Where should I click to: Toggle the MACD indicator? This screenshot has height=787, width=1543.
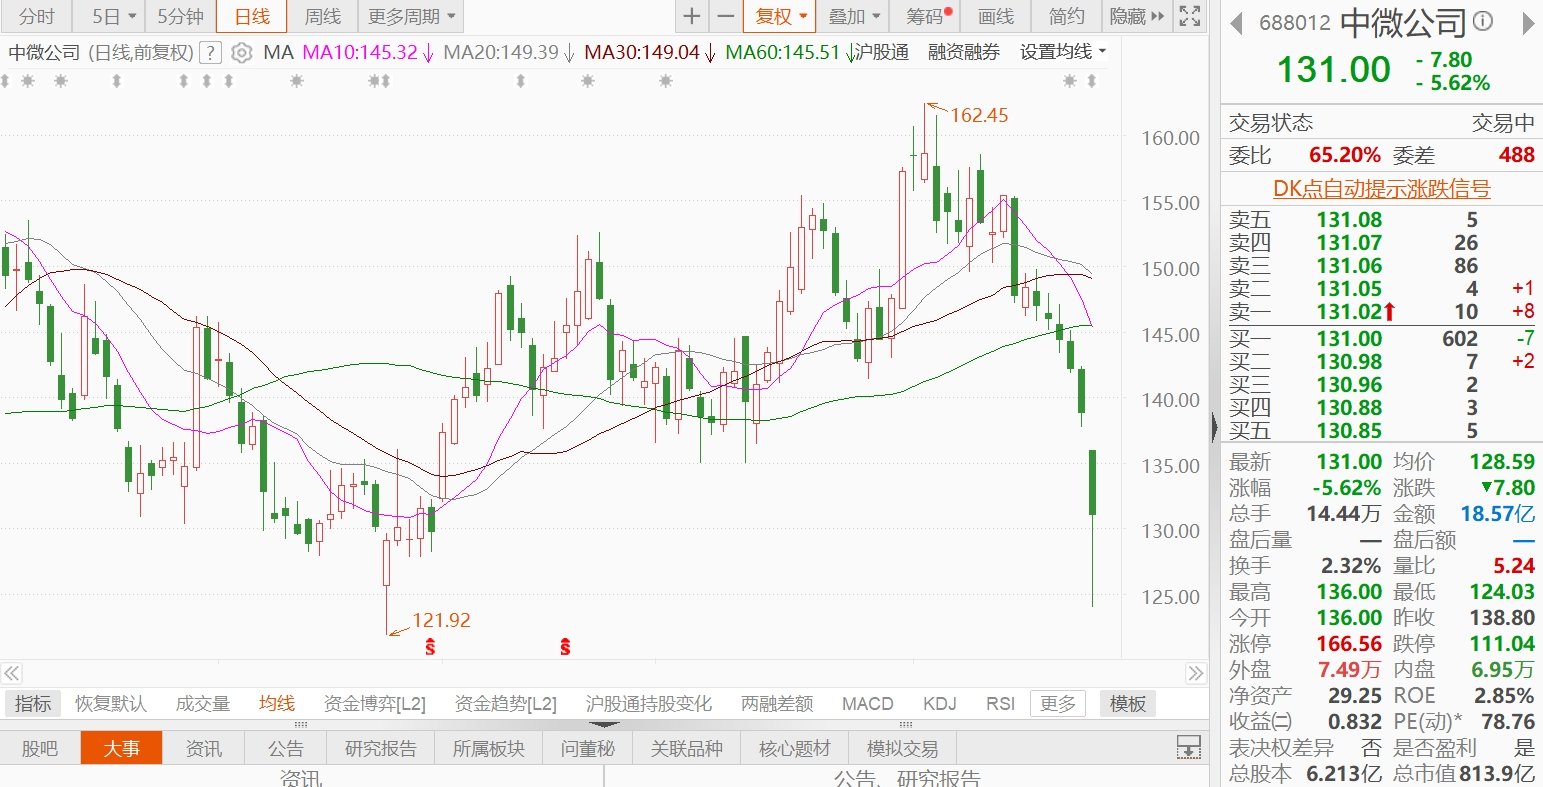[867, 703]
